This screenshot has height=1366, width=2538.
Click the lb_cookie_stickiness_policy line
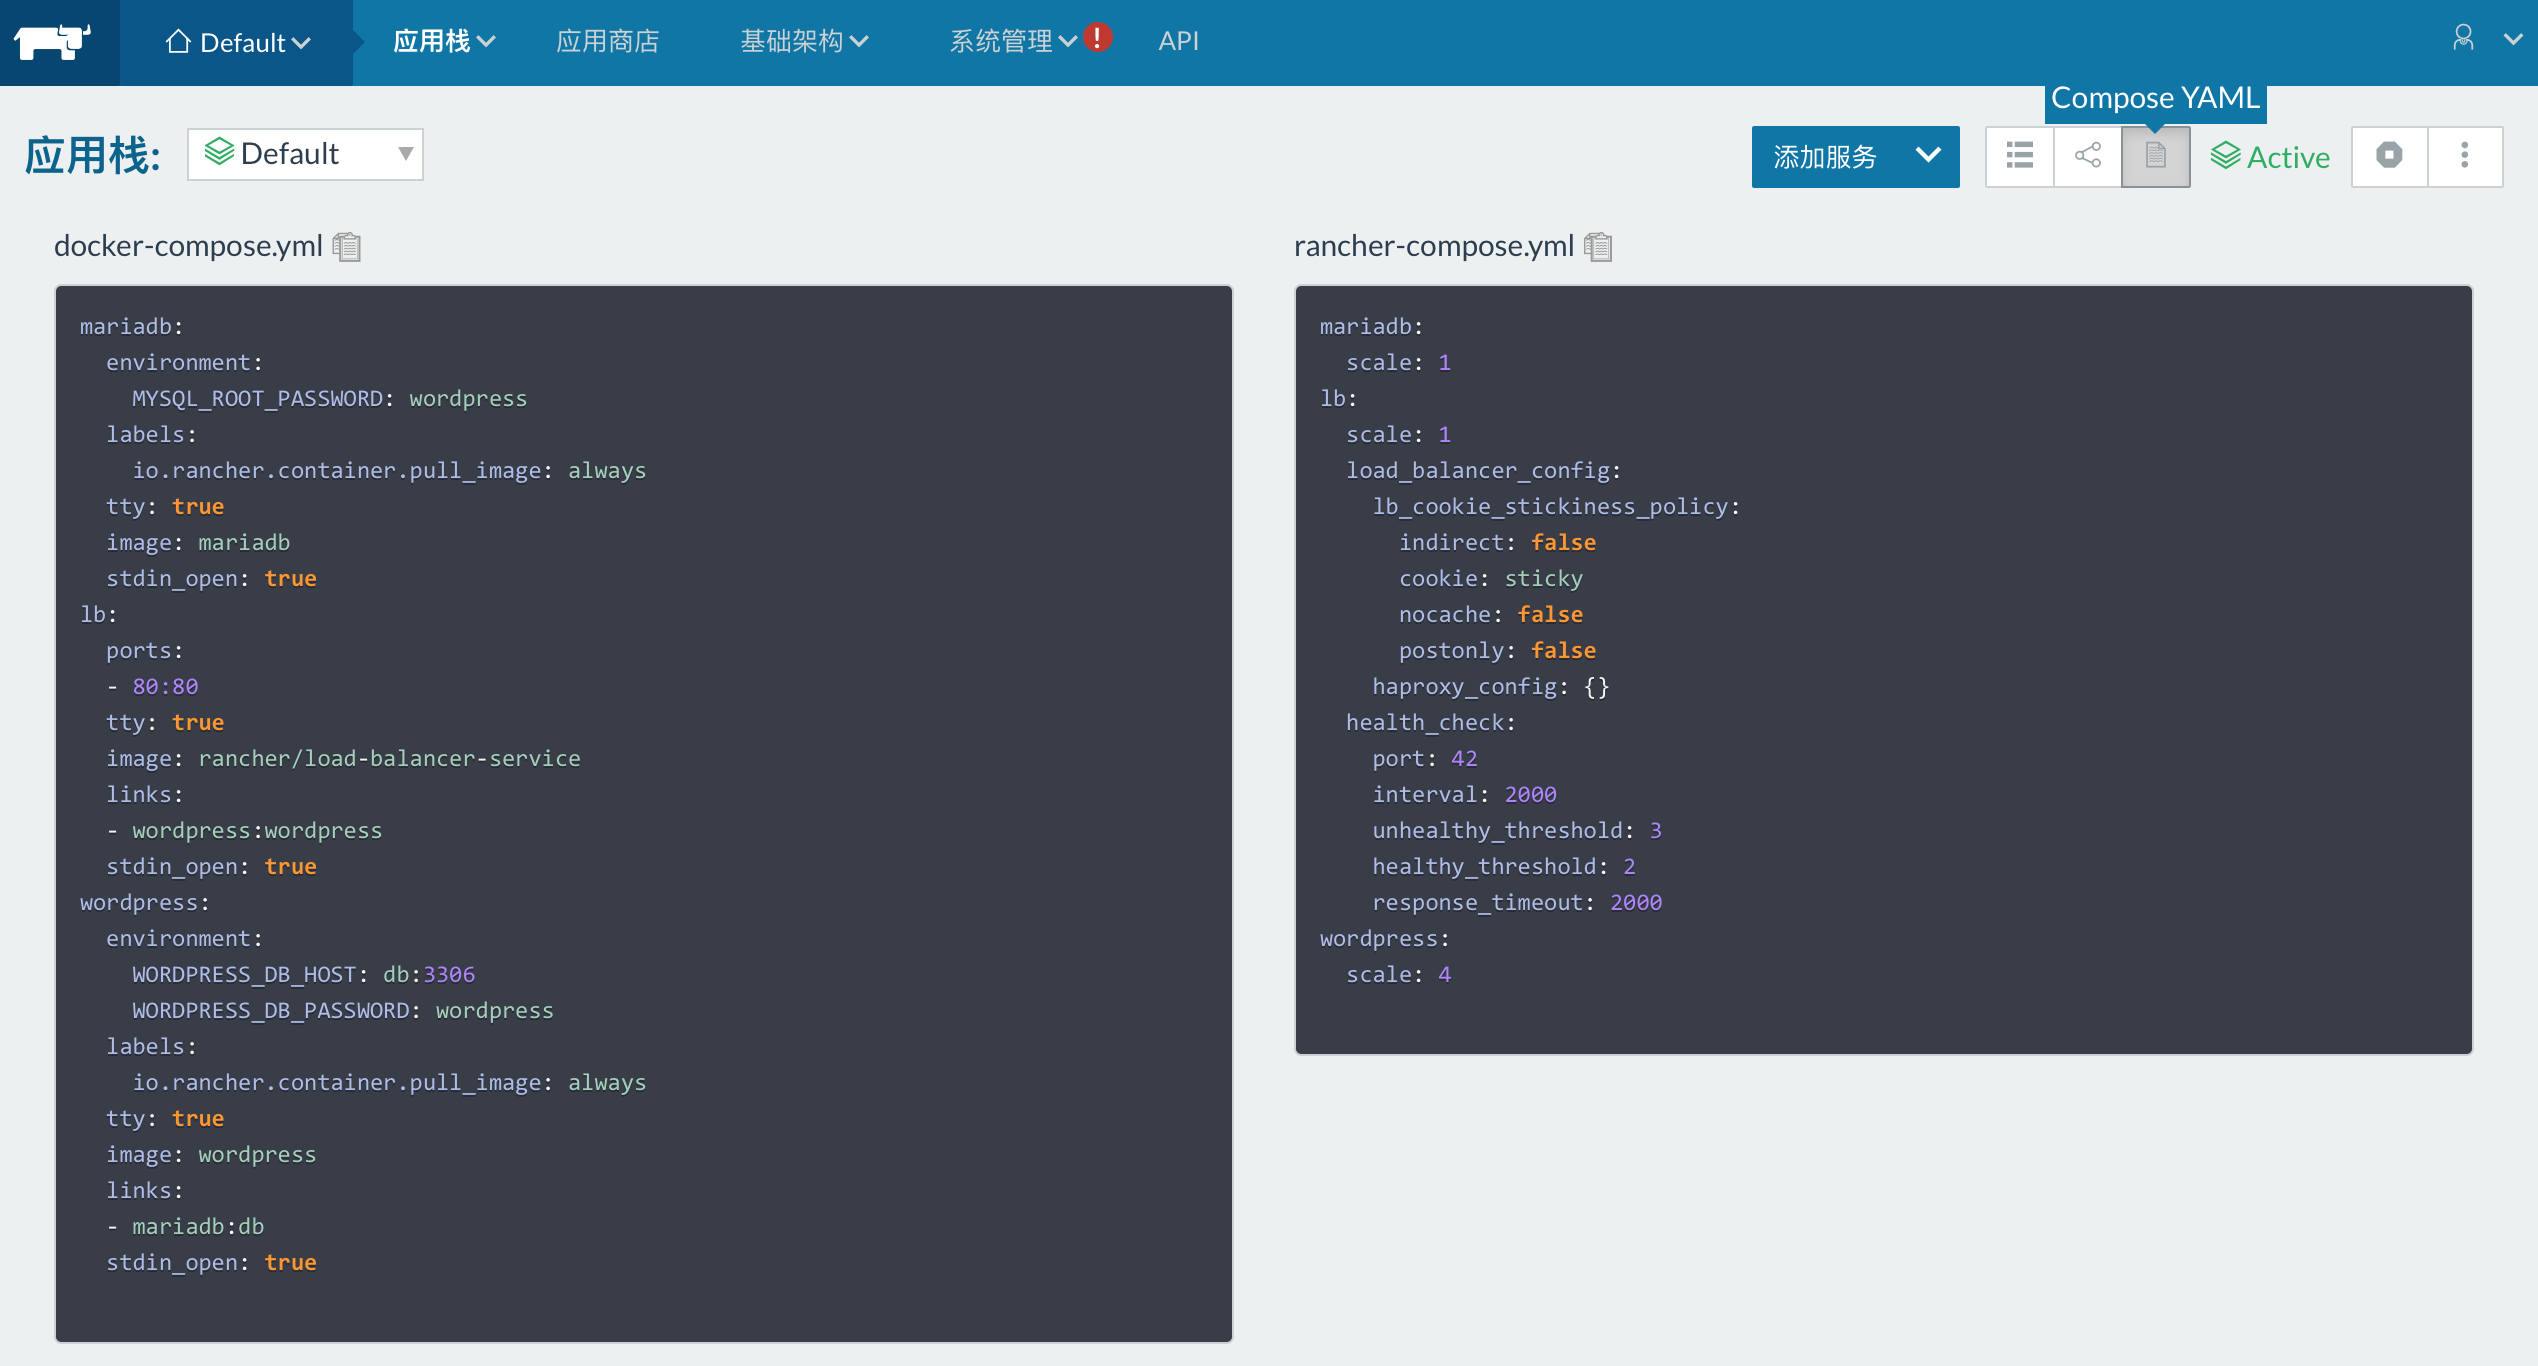tap(1555, 506)
